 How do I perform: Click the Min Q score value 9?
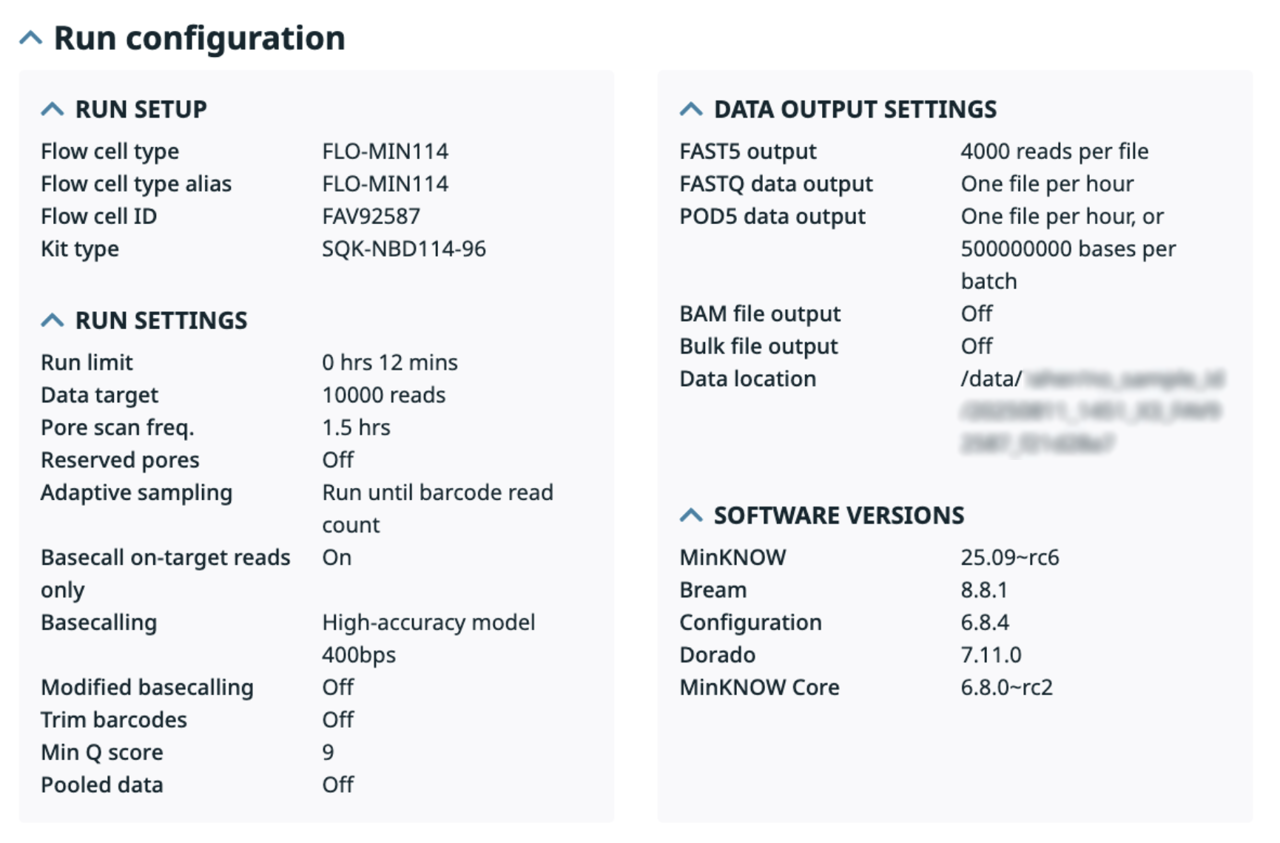click(327, 751)
